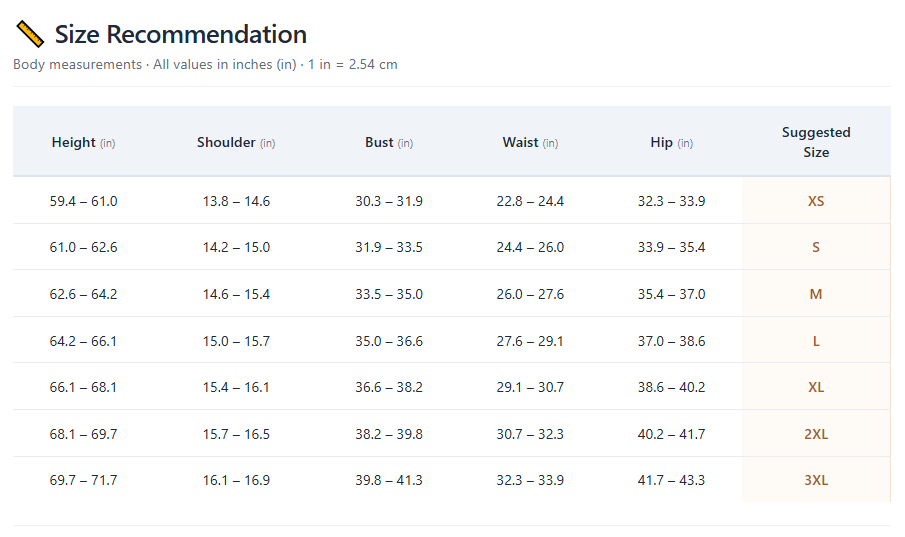Click the 32.3 – 33.9 waist cell
The height and width of the screenshot is (537, 905).
pos(530,479)
